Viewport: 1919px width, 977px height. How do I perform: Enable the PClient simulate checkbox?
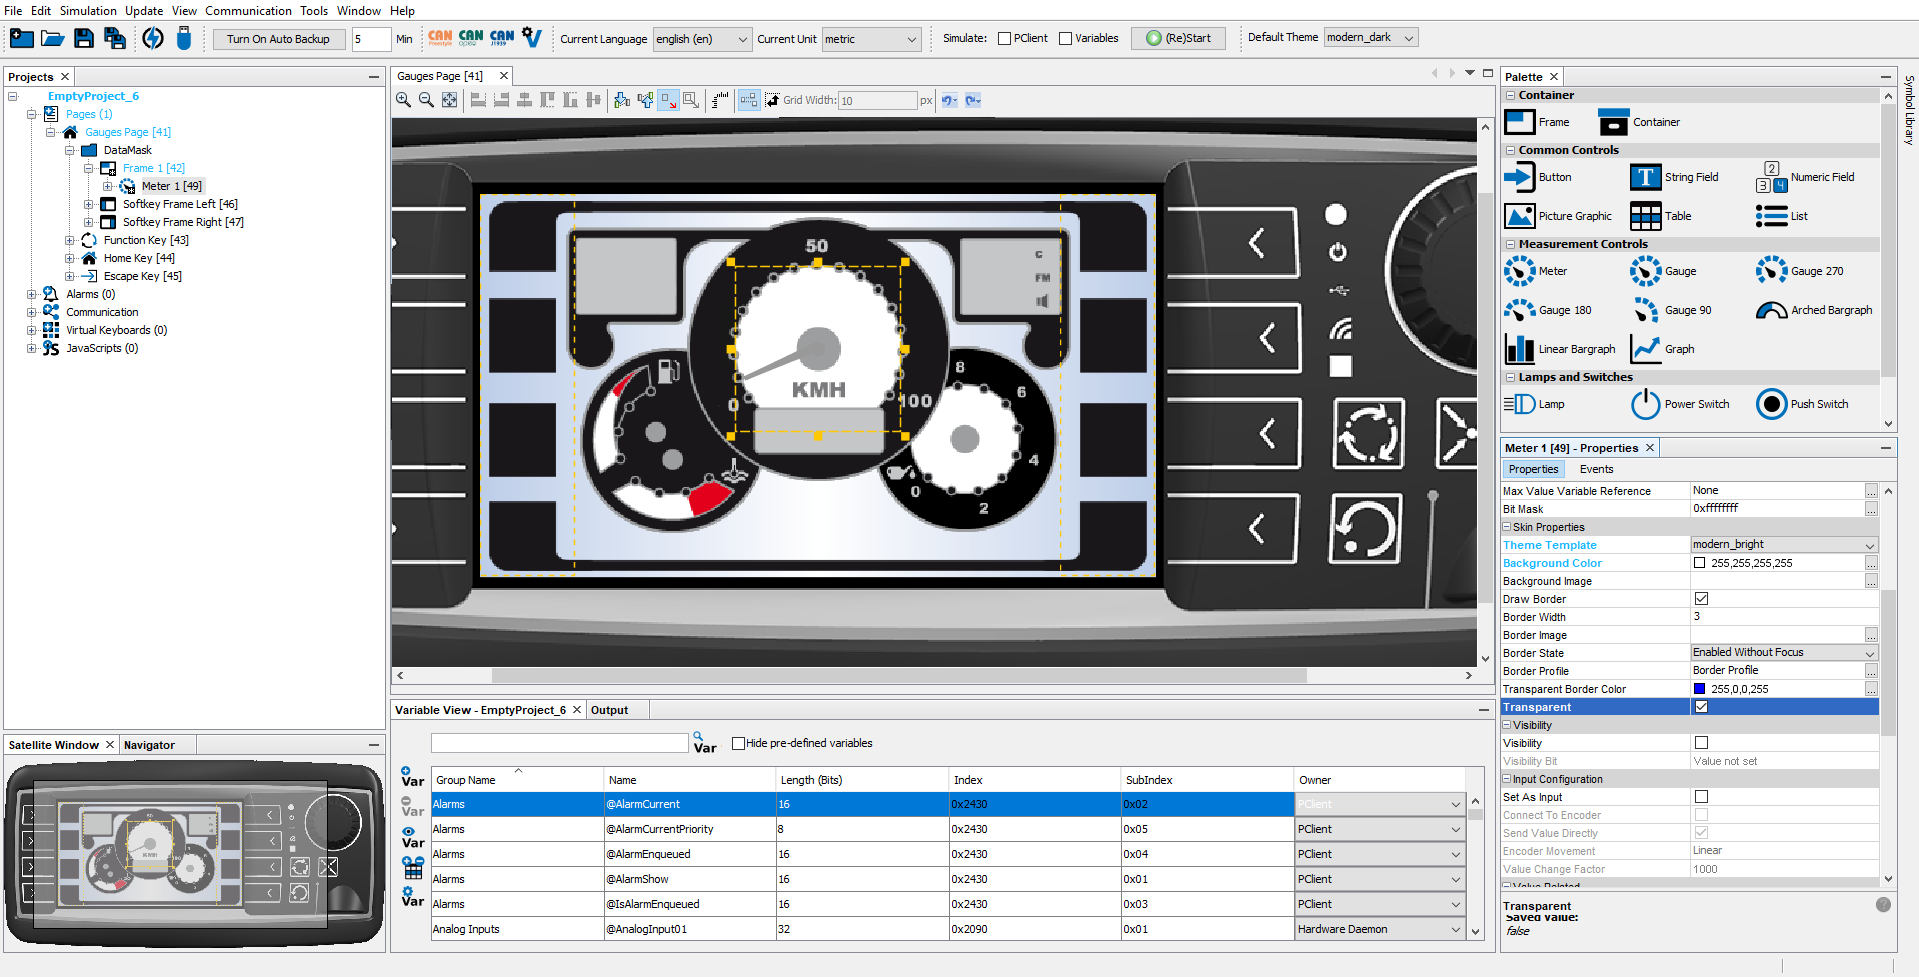tap(1004, 39)
